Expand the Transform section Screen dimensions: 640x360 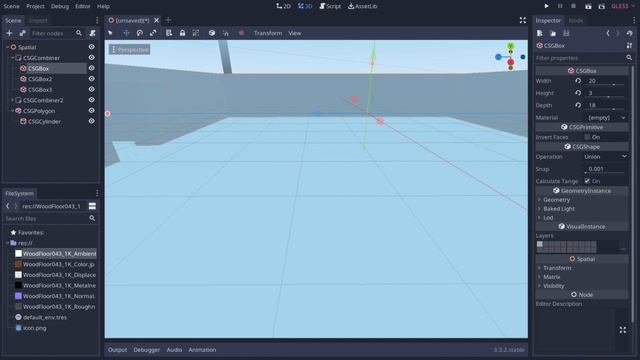(557, 268)
